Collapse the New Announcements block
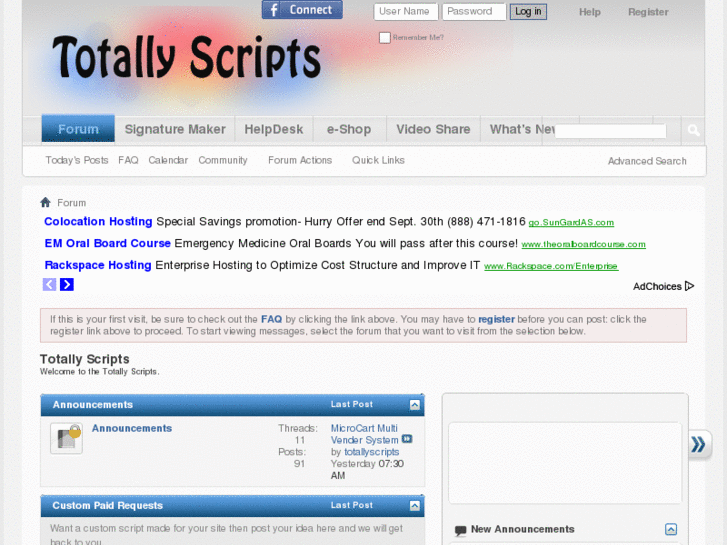Viewport: 727px width, 545px height. point(671,529)
